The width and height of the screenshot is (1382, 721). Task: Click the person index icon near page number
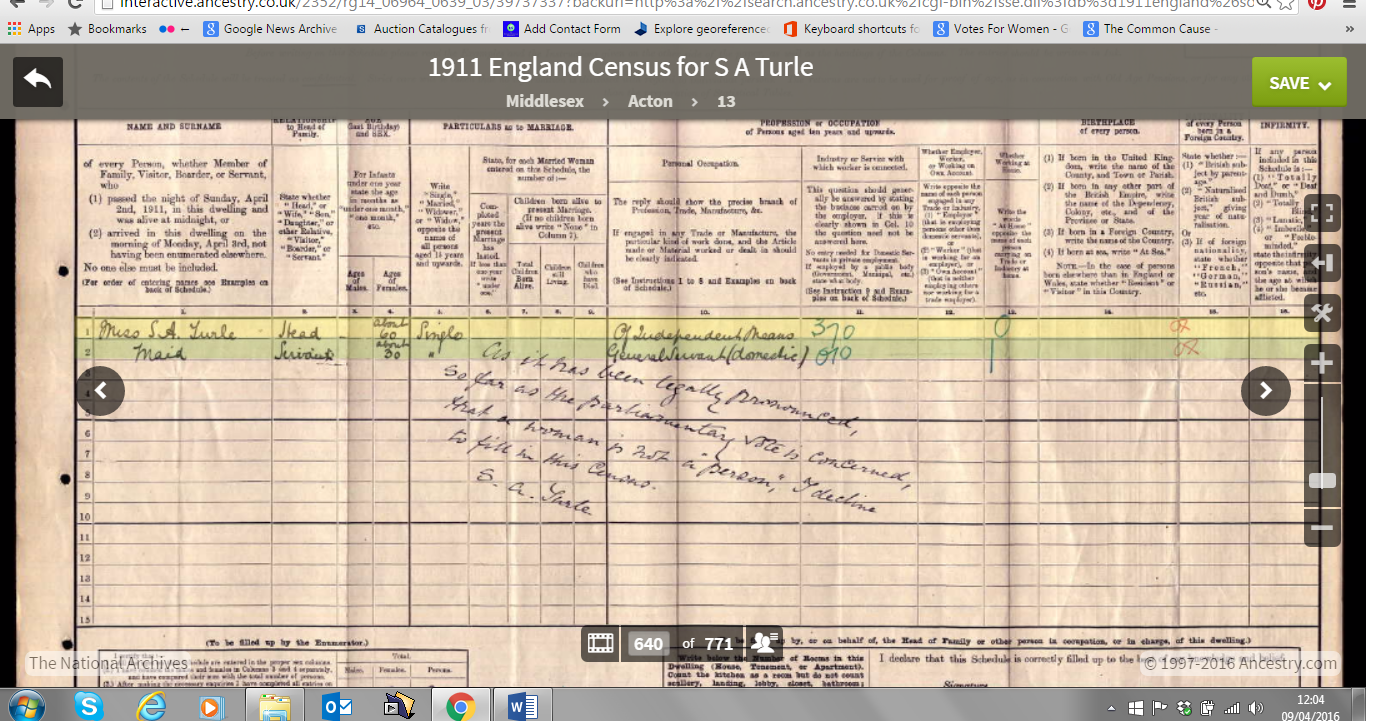pyautogui.click(x=764, y=644)
